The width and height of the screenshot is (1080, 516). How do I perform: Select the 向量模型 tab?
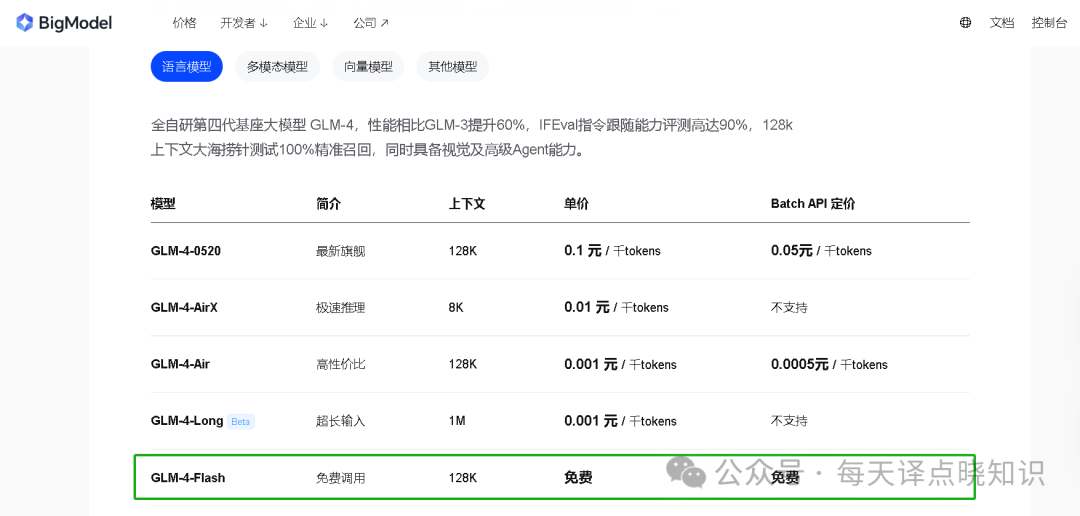368,67
